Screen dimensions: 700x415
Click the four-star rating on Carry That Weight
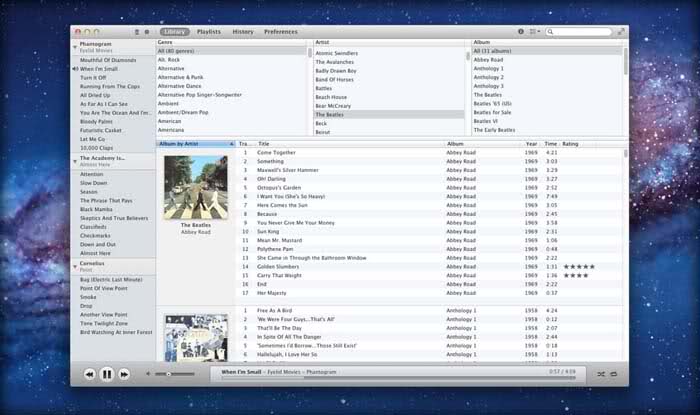click(x=576, y=275)
